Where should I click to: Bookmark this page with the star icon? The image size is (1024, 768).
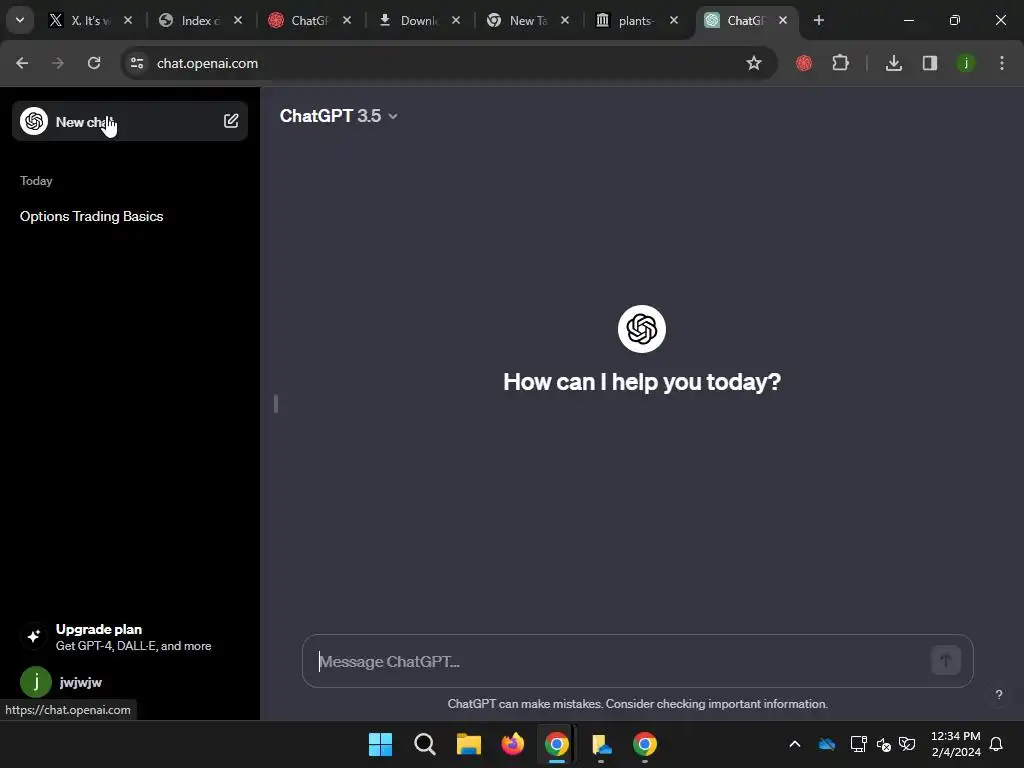(754, 63)
